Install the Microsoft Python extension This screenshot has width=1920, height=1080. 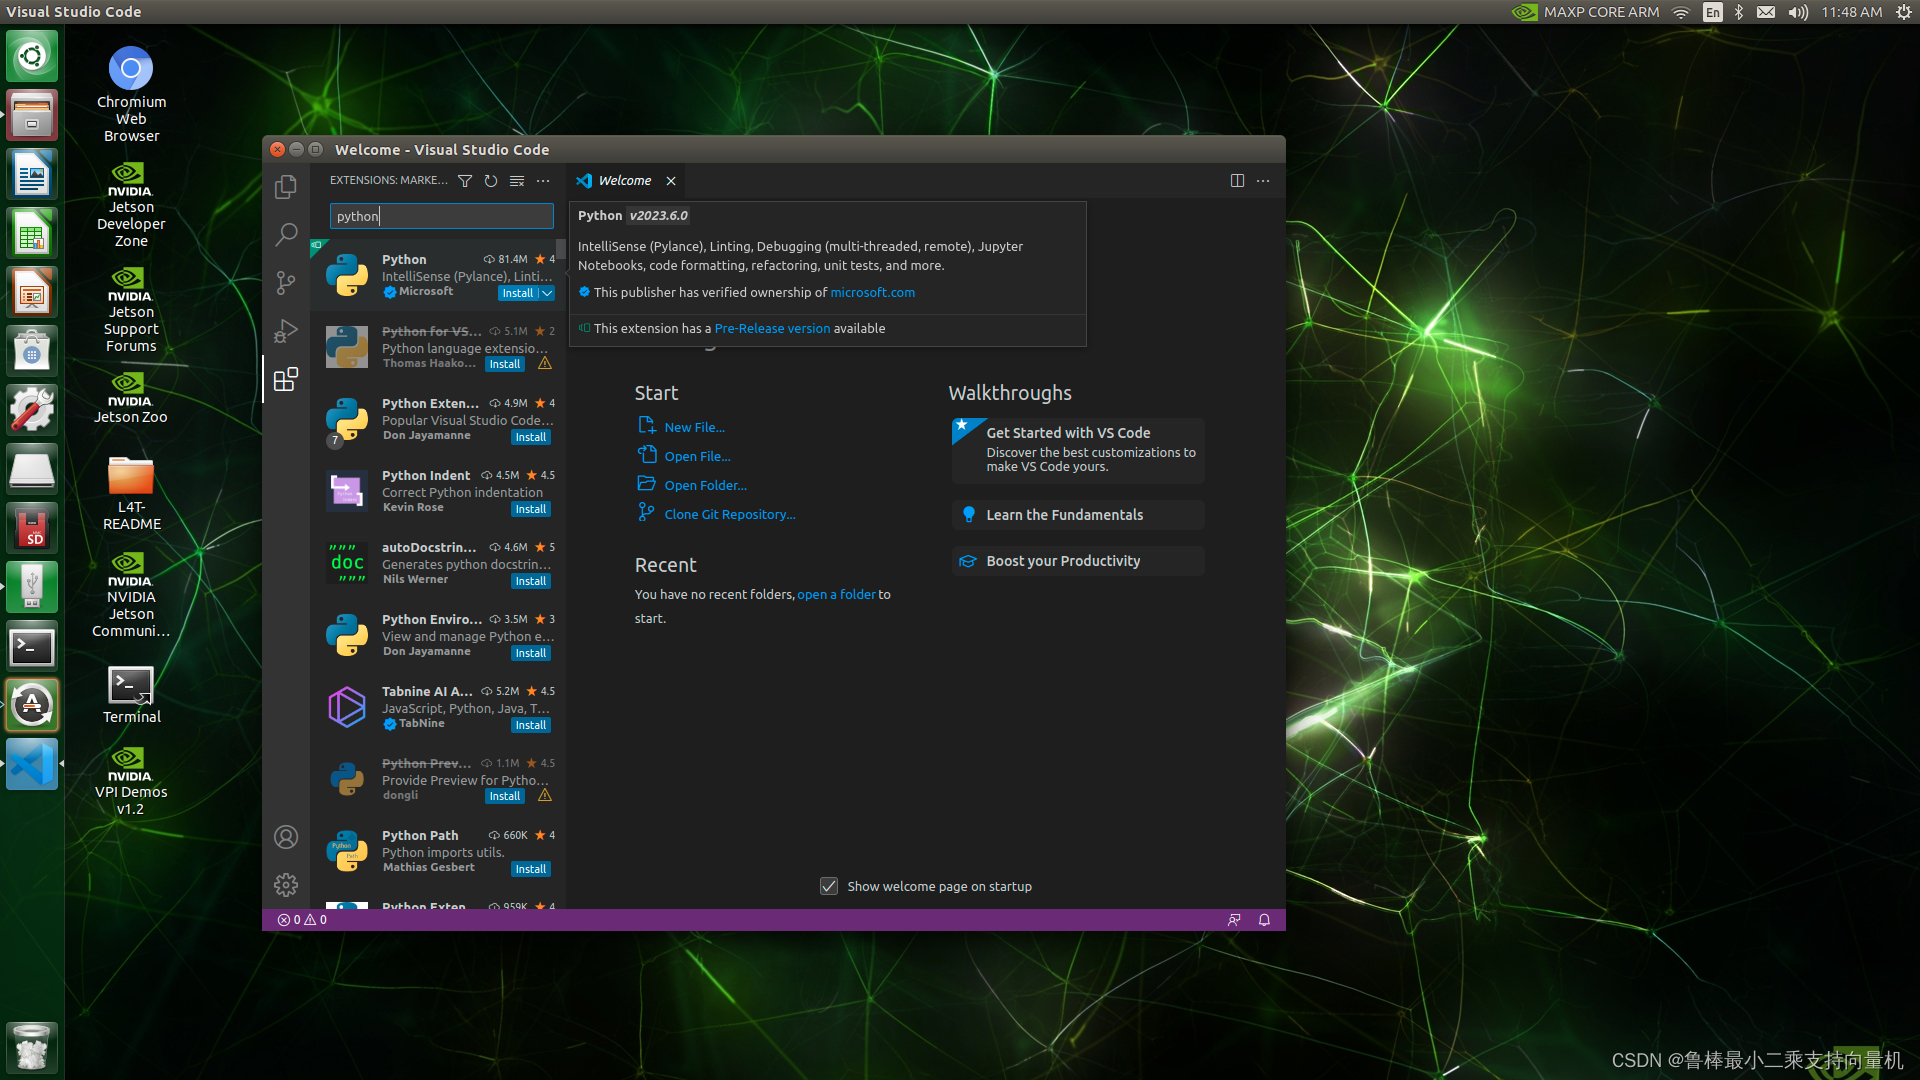pyautogui.click(x=518, y=293)
